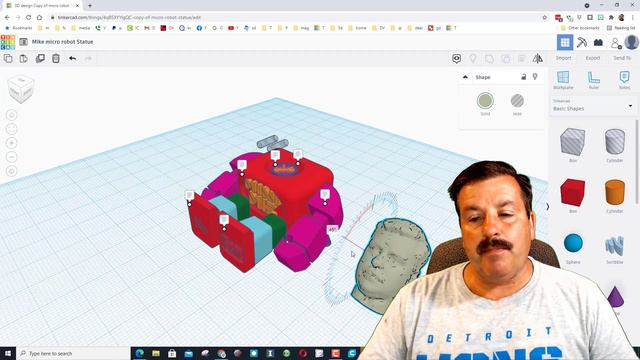The width and height of the screenshot is (640, 360).
Task: Click the Show all eye icon
Action: coord(456,58)
